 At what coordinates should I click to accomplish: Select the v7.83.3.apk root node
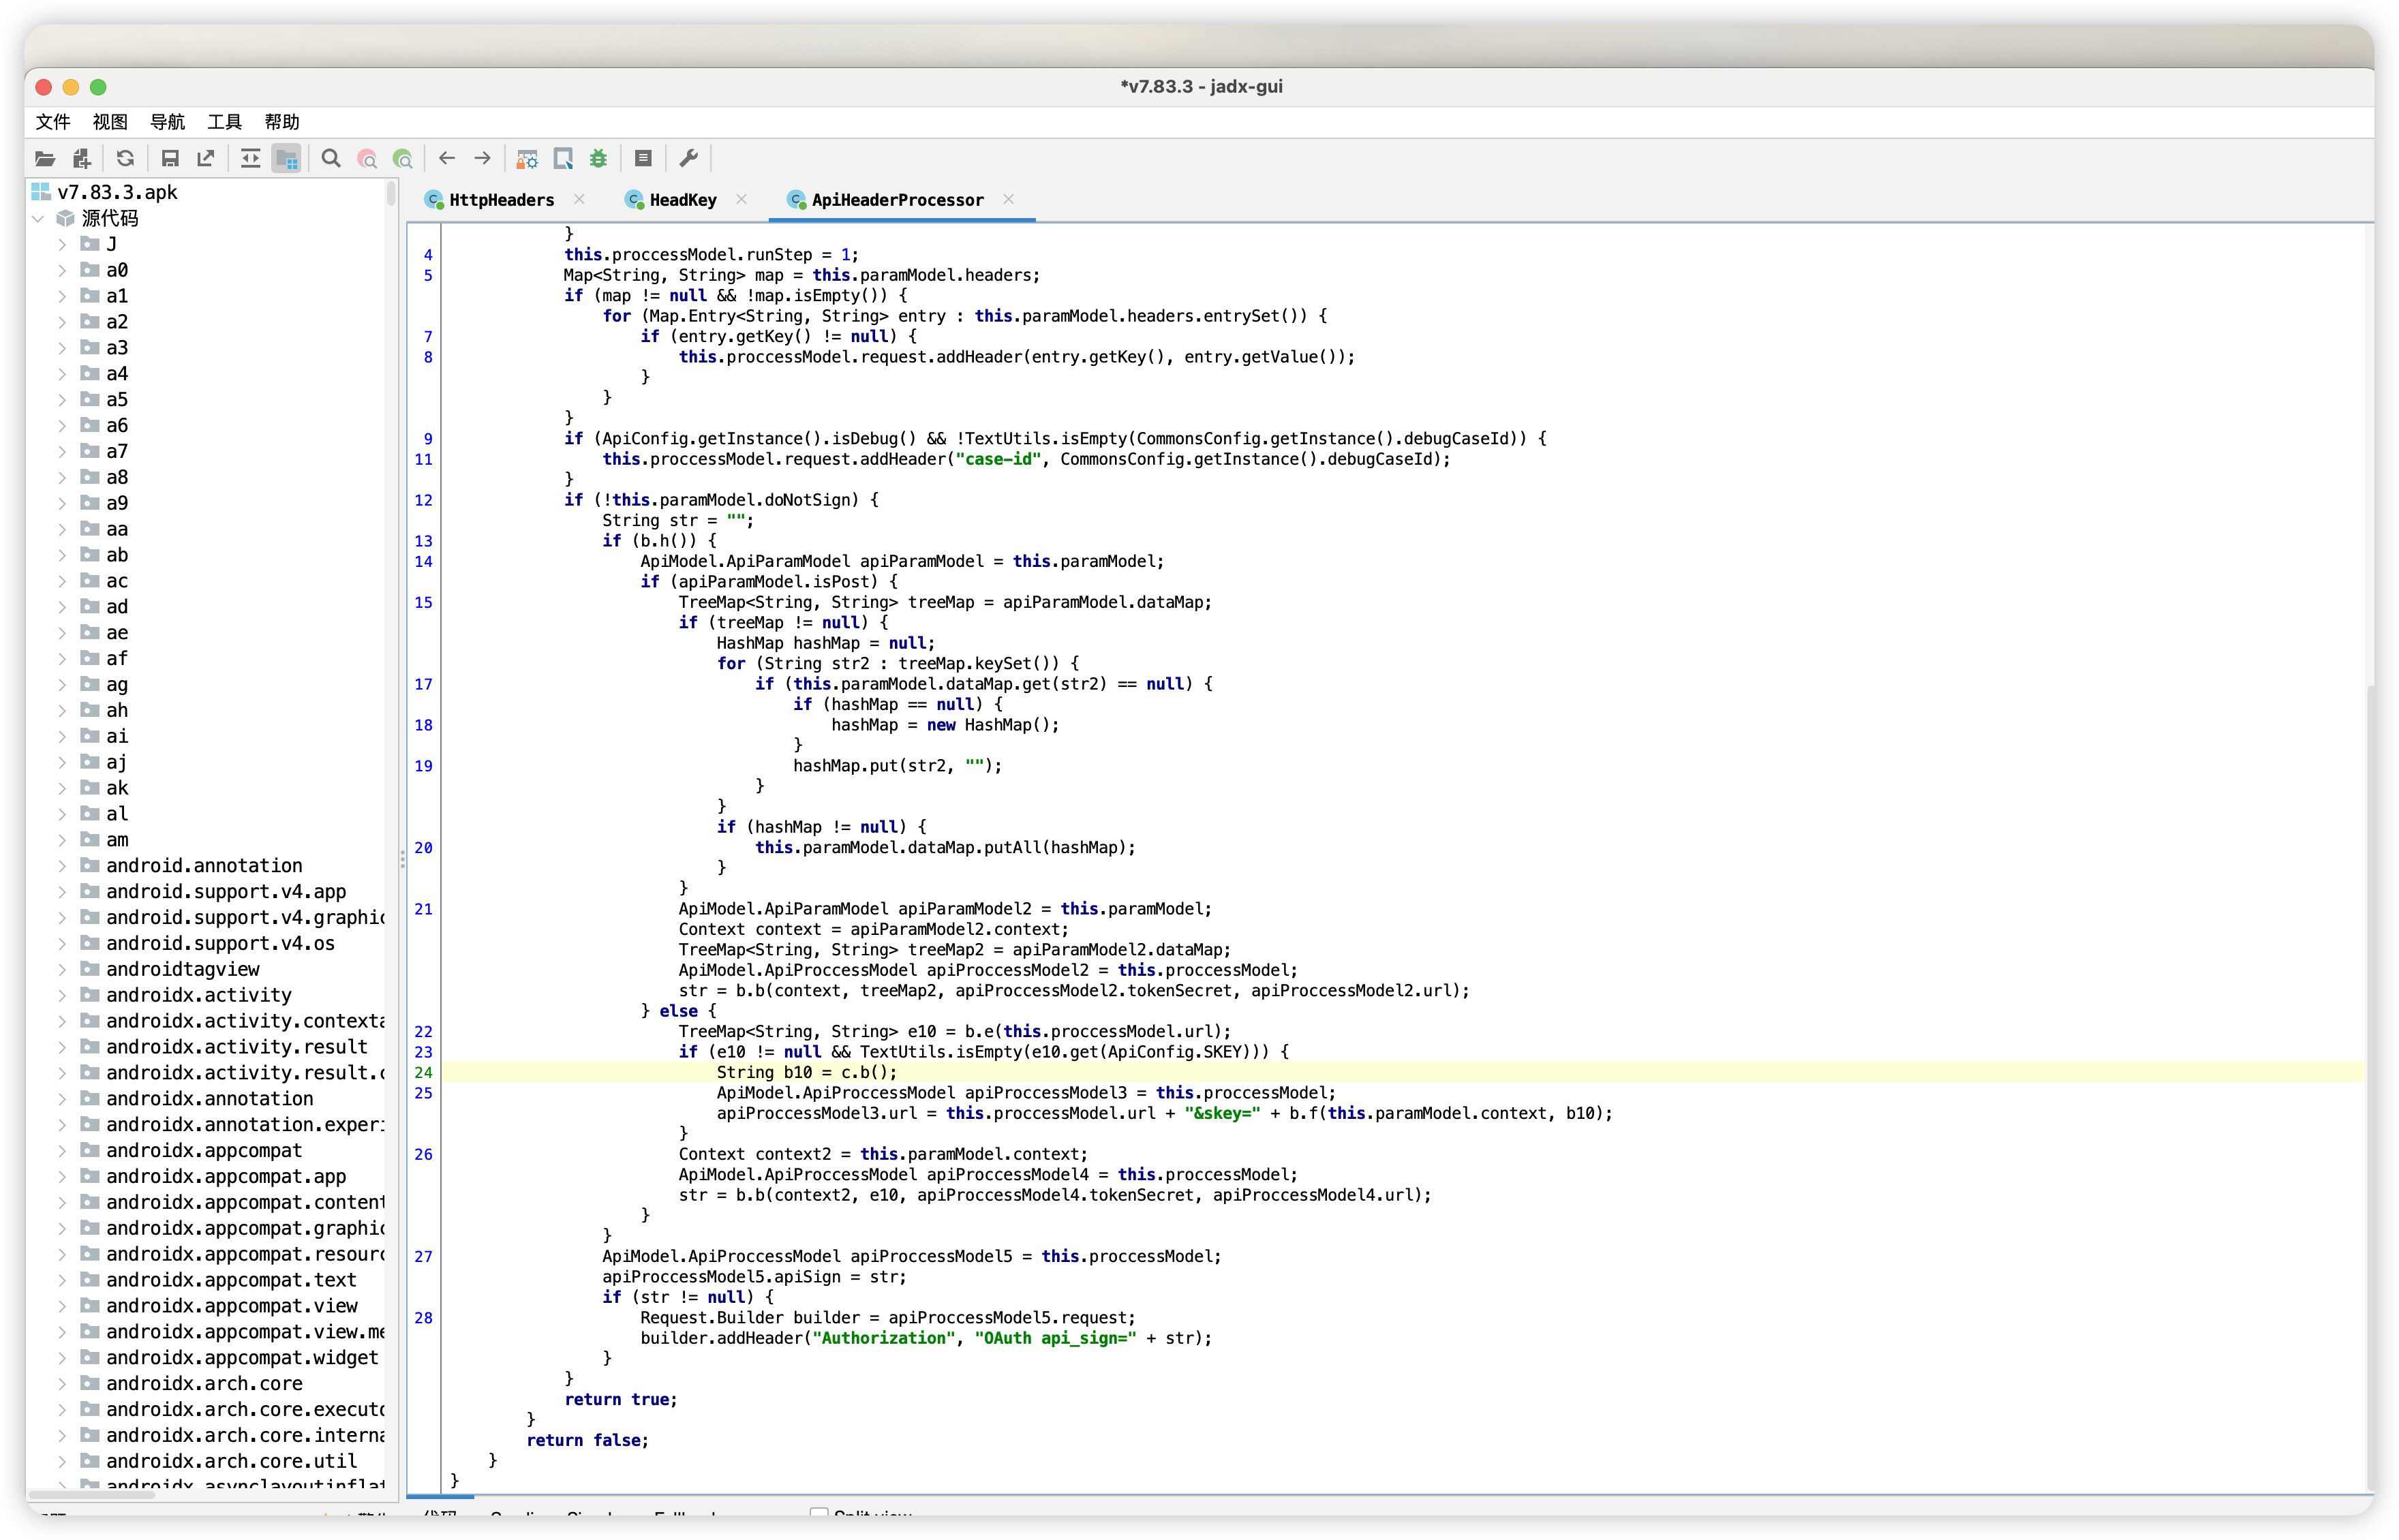(x=117, y=192)
